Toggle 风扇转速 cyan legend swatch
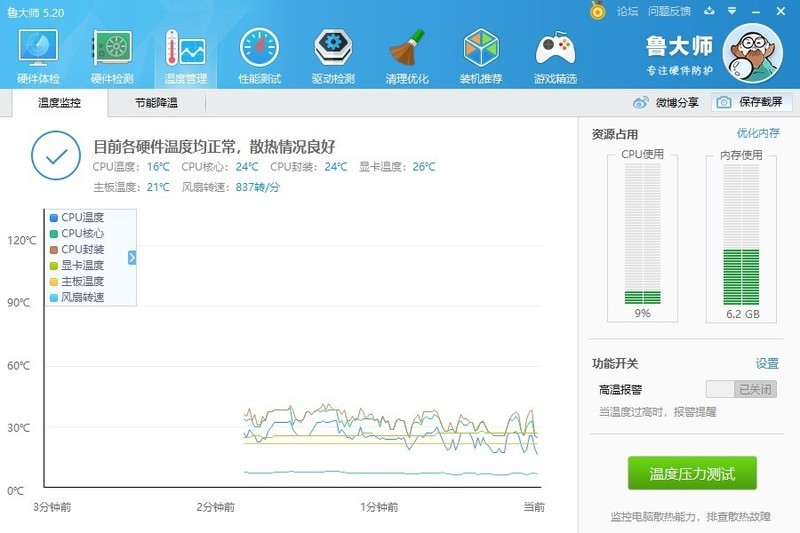 (x=54, y=297)
